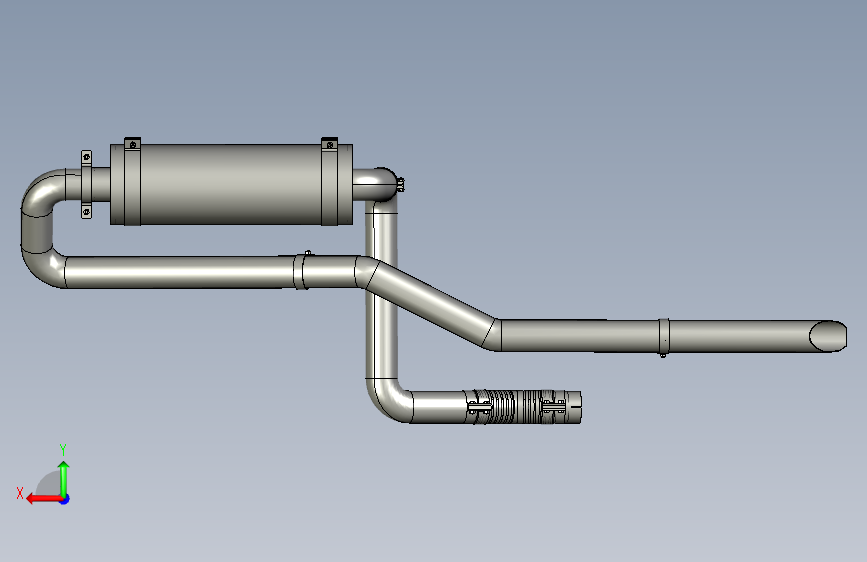
Task: Select the large cylindrical muffler body
Action: (x=231, y=184)
